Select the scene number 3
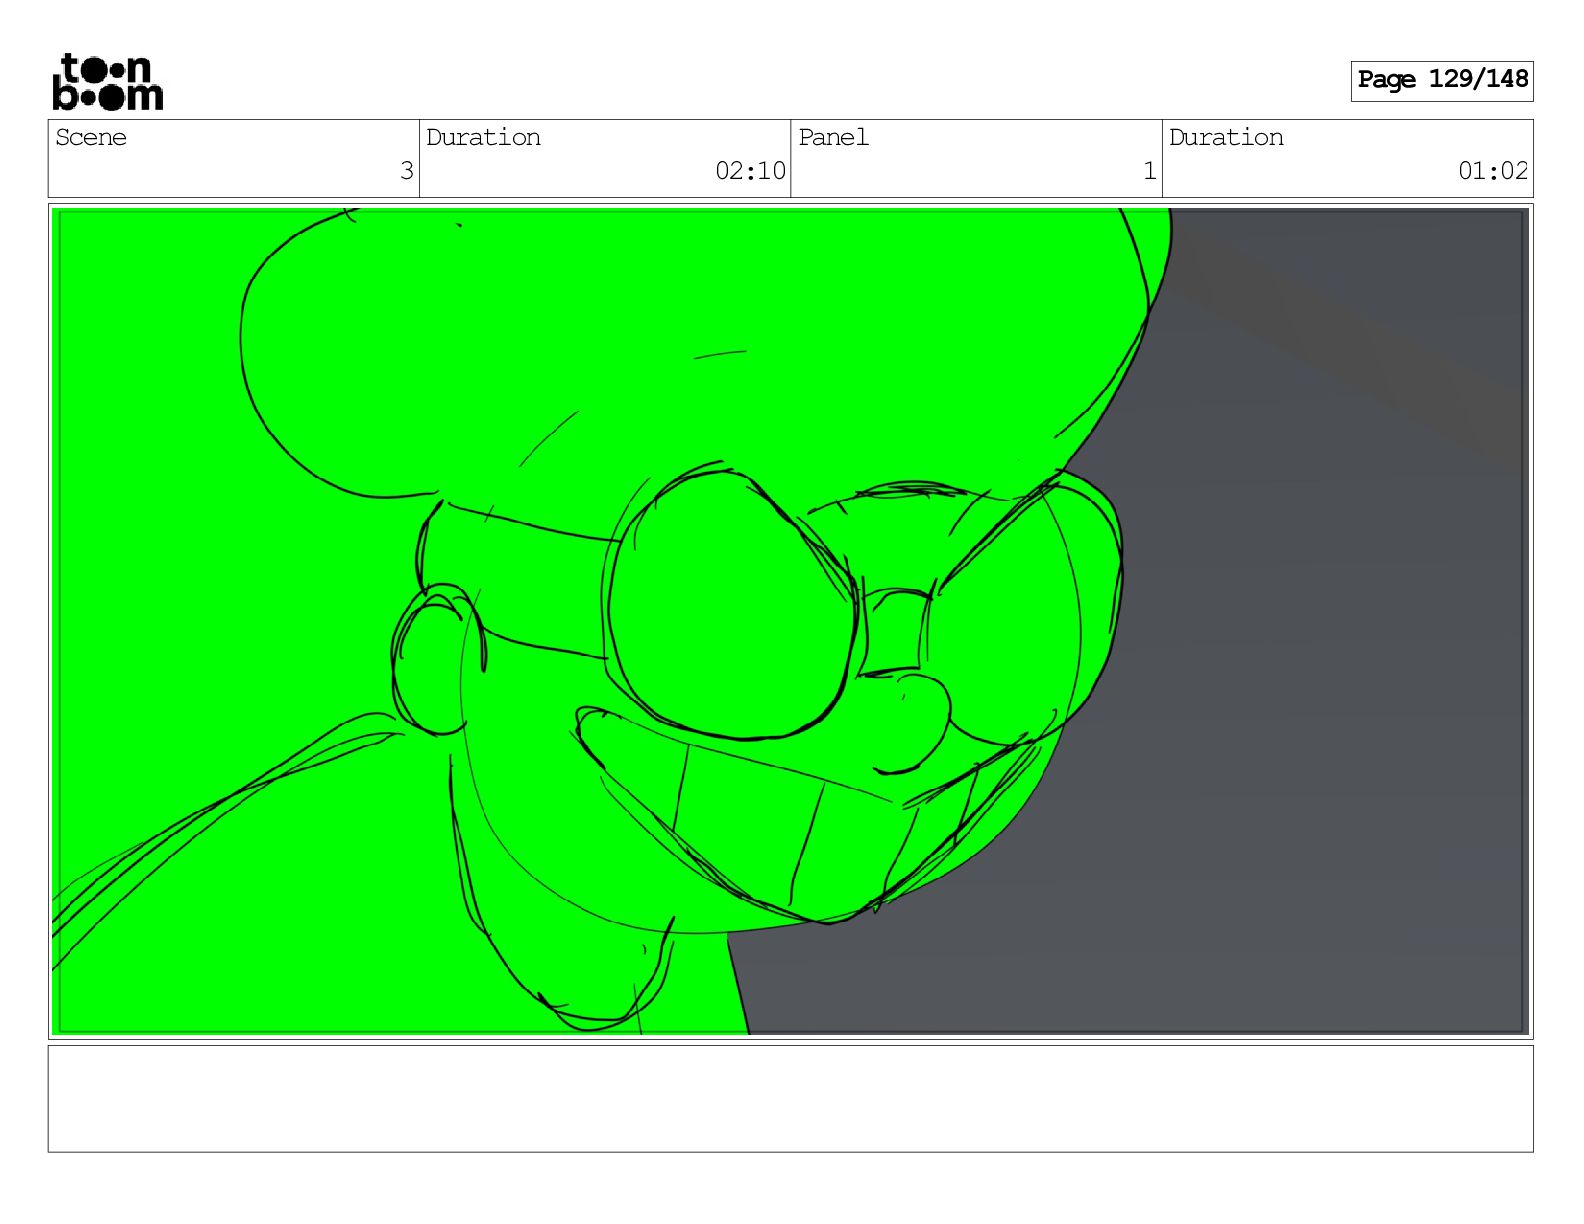Viewport: 1584px width, 1224px height. [x=406, y=171]
